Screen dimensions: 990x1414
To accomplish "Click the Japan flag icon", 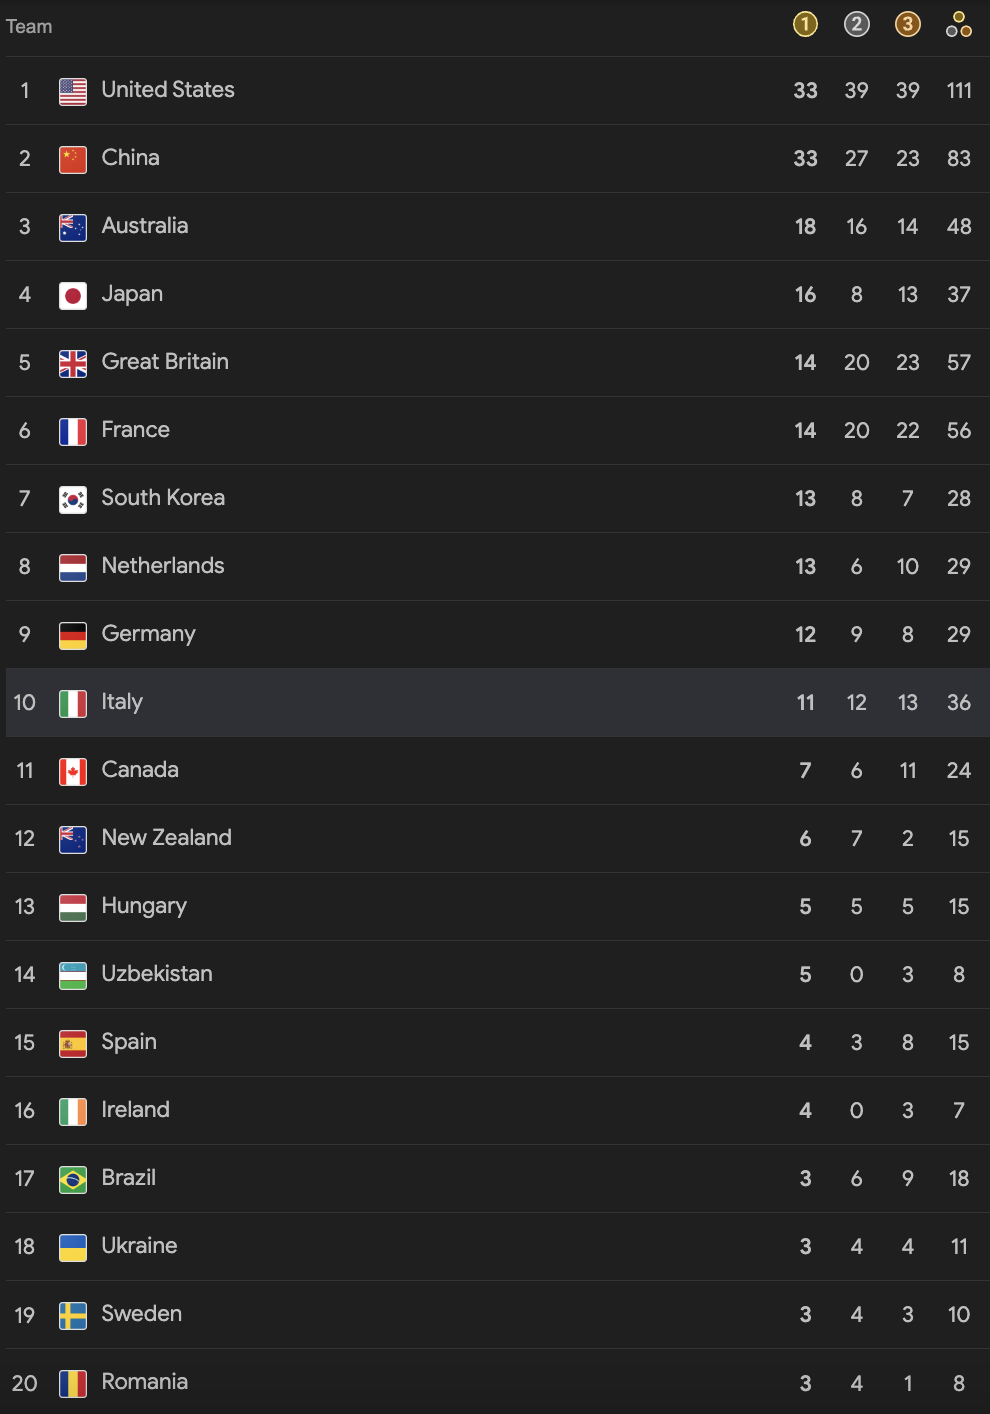I will pyautogui.click(x=73, y=295).
